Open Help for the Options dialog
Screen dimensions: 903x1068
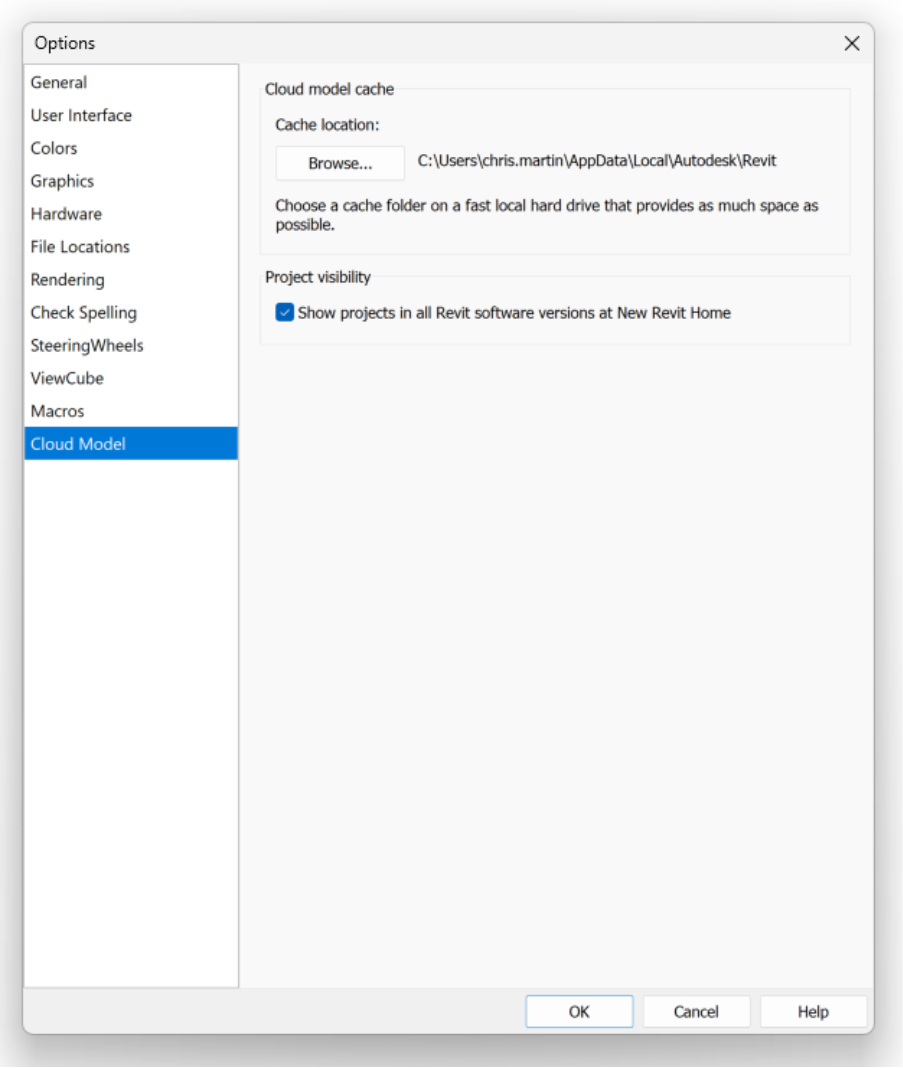click(813, 1011)
